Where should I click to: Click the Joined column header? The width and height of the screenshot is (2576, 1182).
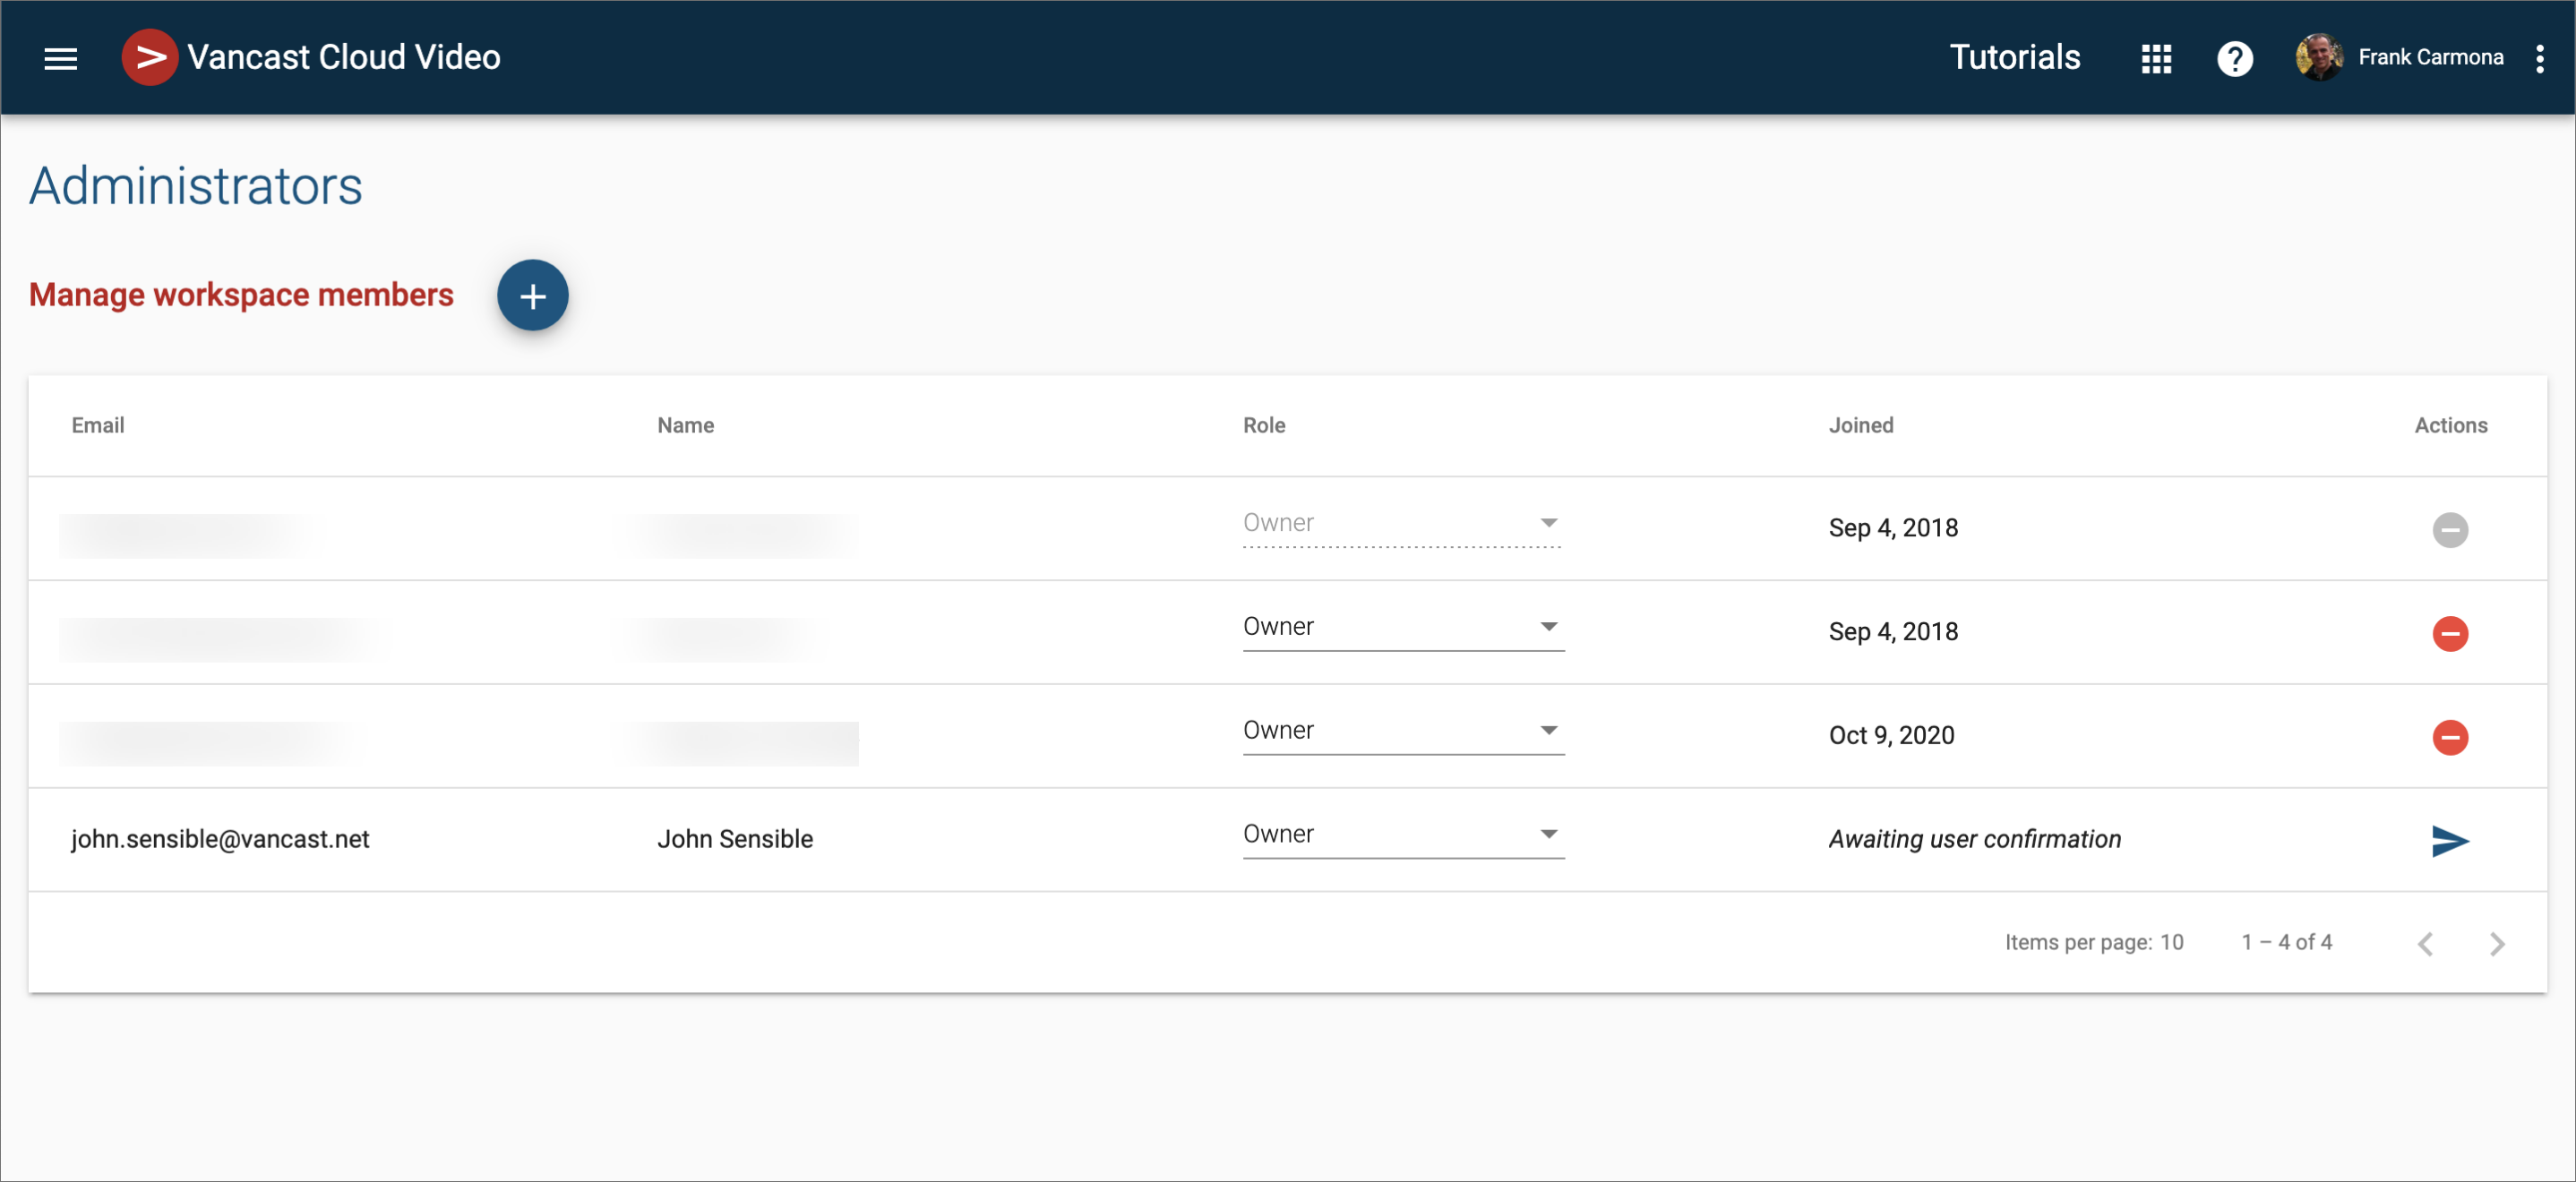coord(1860,425)
